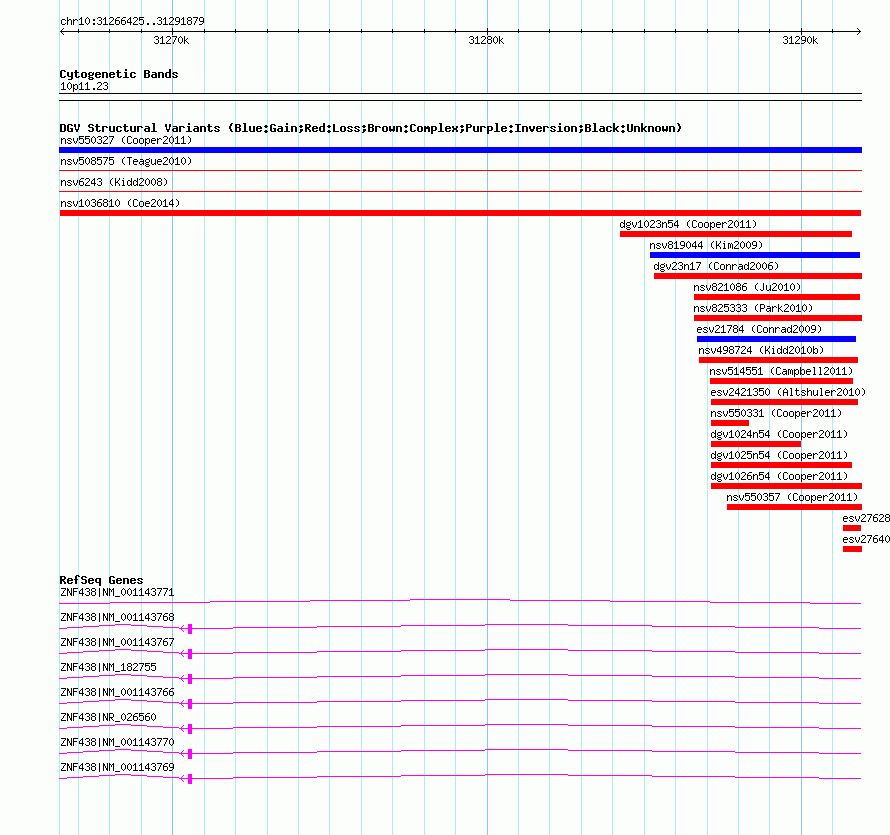Image resolution: width=890 pixels, height=835 pixels.
Task: Open the ZNF438|NM_001143771 transcript label
Action: click(117, 593)
